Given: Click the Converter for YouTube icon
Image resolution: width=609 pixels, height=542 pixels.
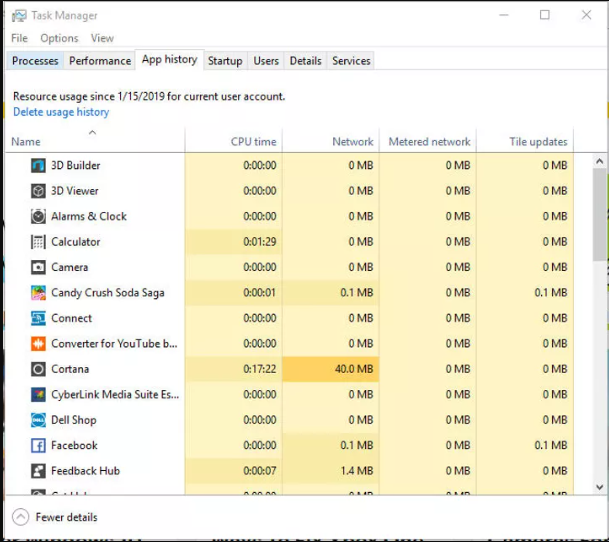Looking at the screenshot, I should pos(38,344).
